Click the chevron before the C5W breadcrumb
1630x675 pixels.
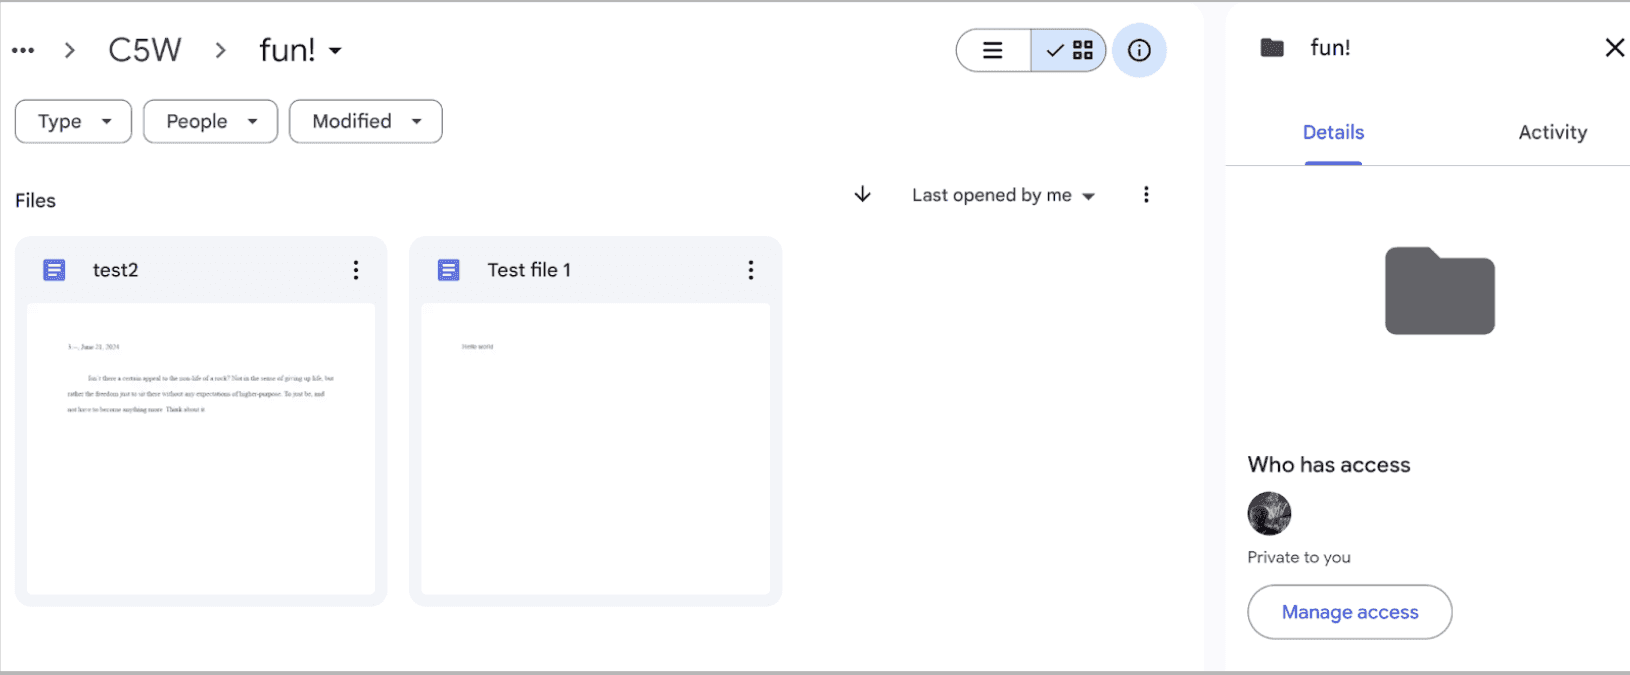(x=69, y=50)
